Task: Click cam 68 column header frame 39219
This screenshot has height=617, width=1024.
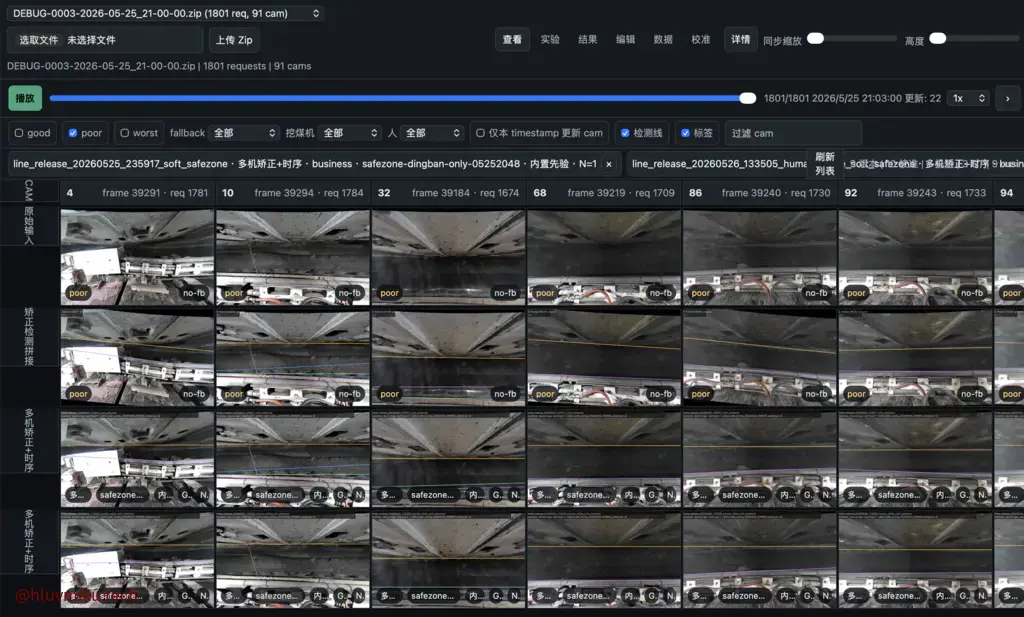Action: (x=604, y=193)
